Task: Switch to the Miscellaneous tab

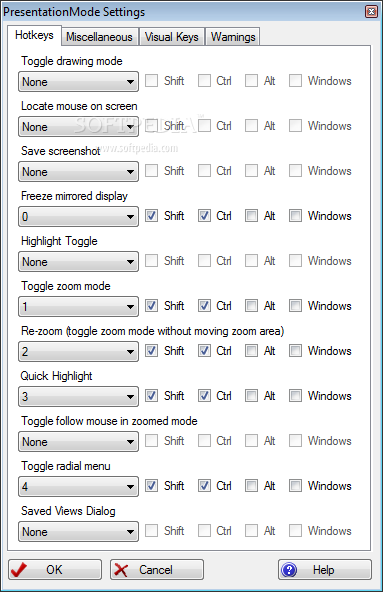Action: click(x=100, y=37)
